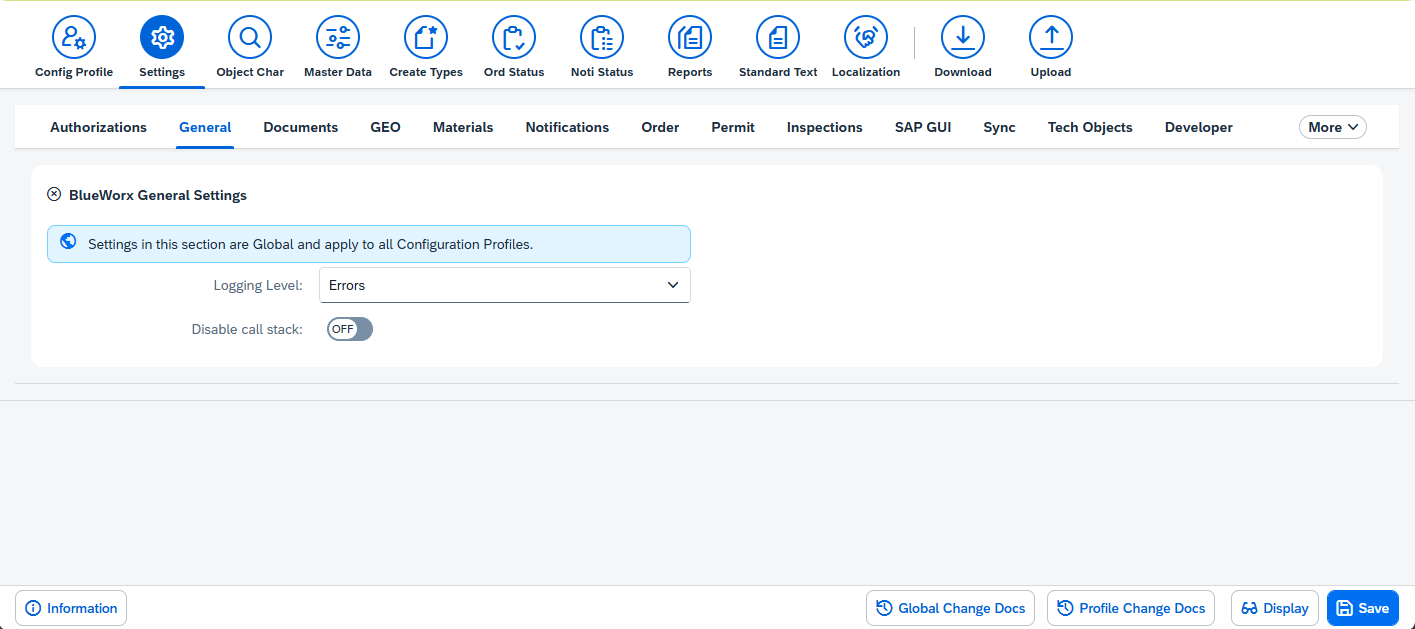Viewport: 1415px width, 629px height.
Task: Click the globe icon in the info banner
Action: (x=68, y=242)
